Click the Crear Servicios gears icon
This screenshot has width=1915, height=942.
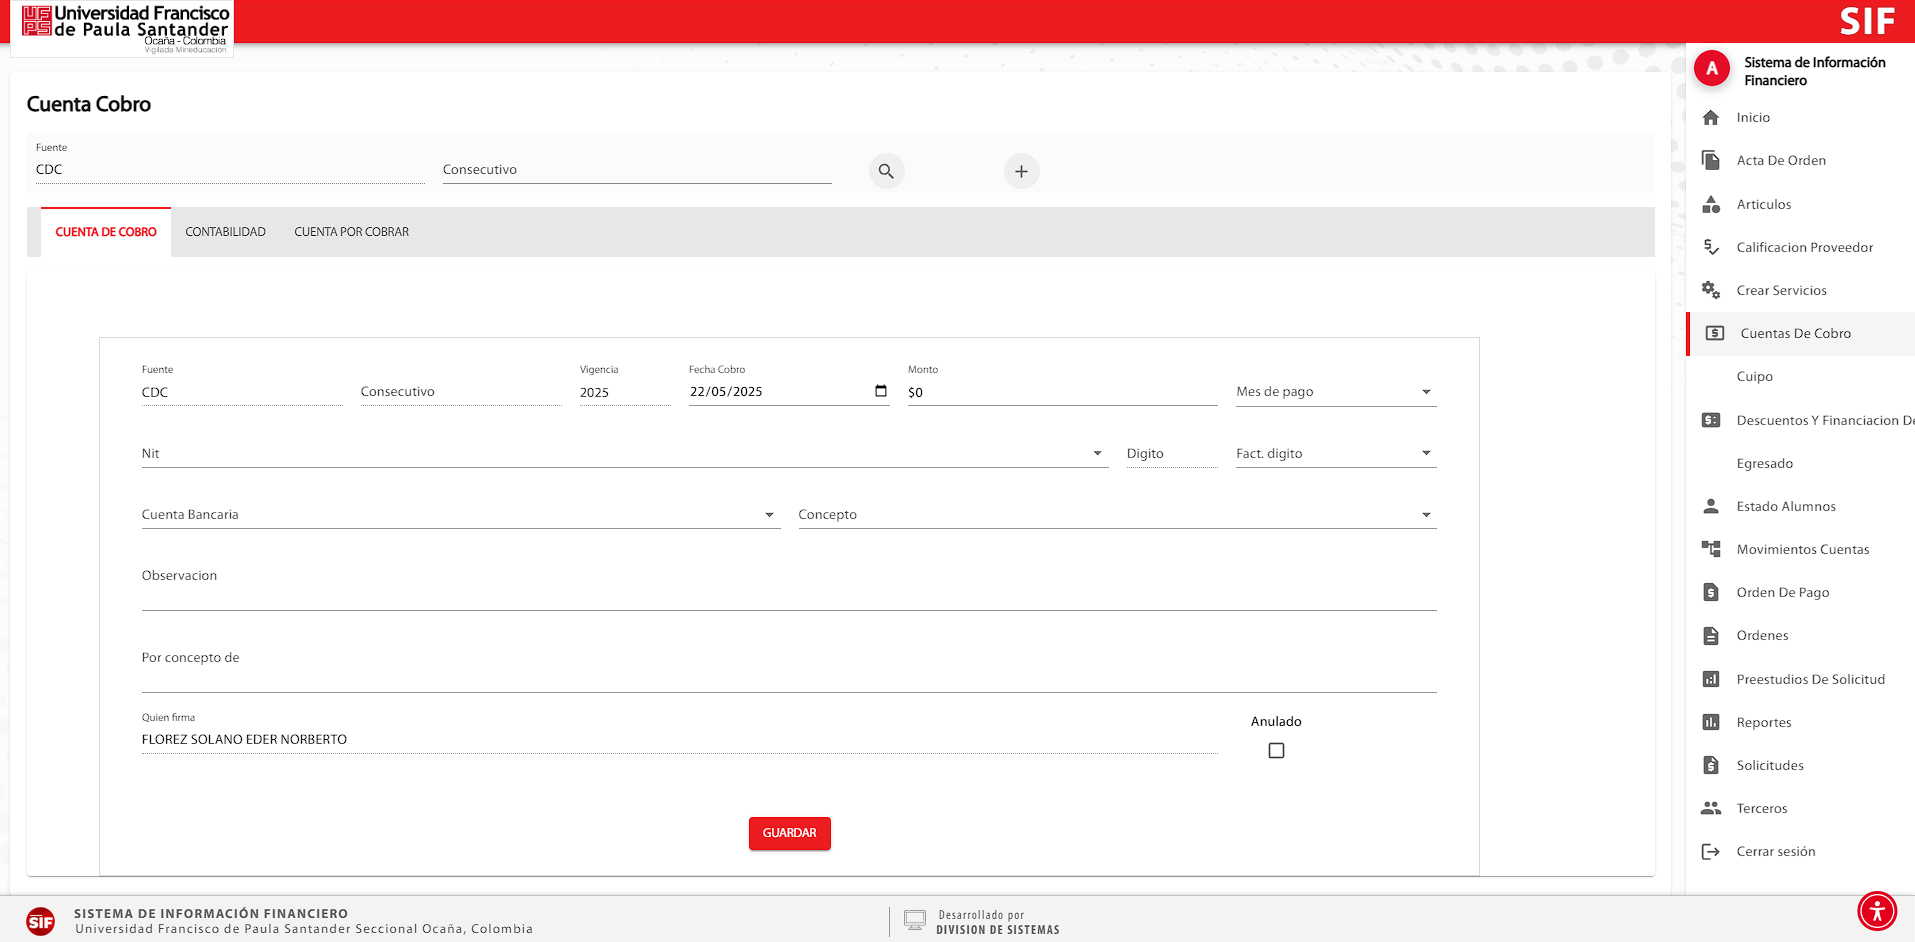tap(1711, 290)
